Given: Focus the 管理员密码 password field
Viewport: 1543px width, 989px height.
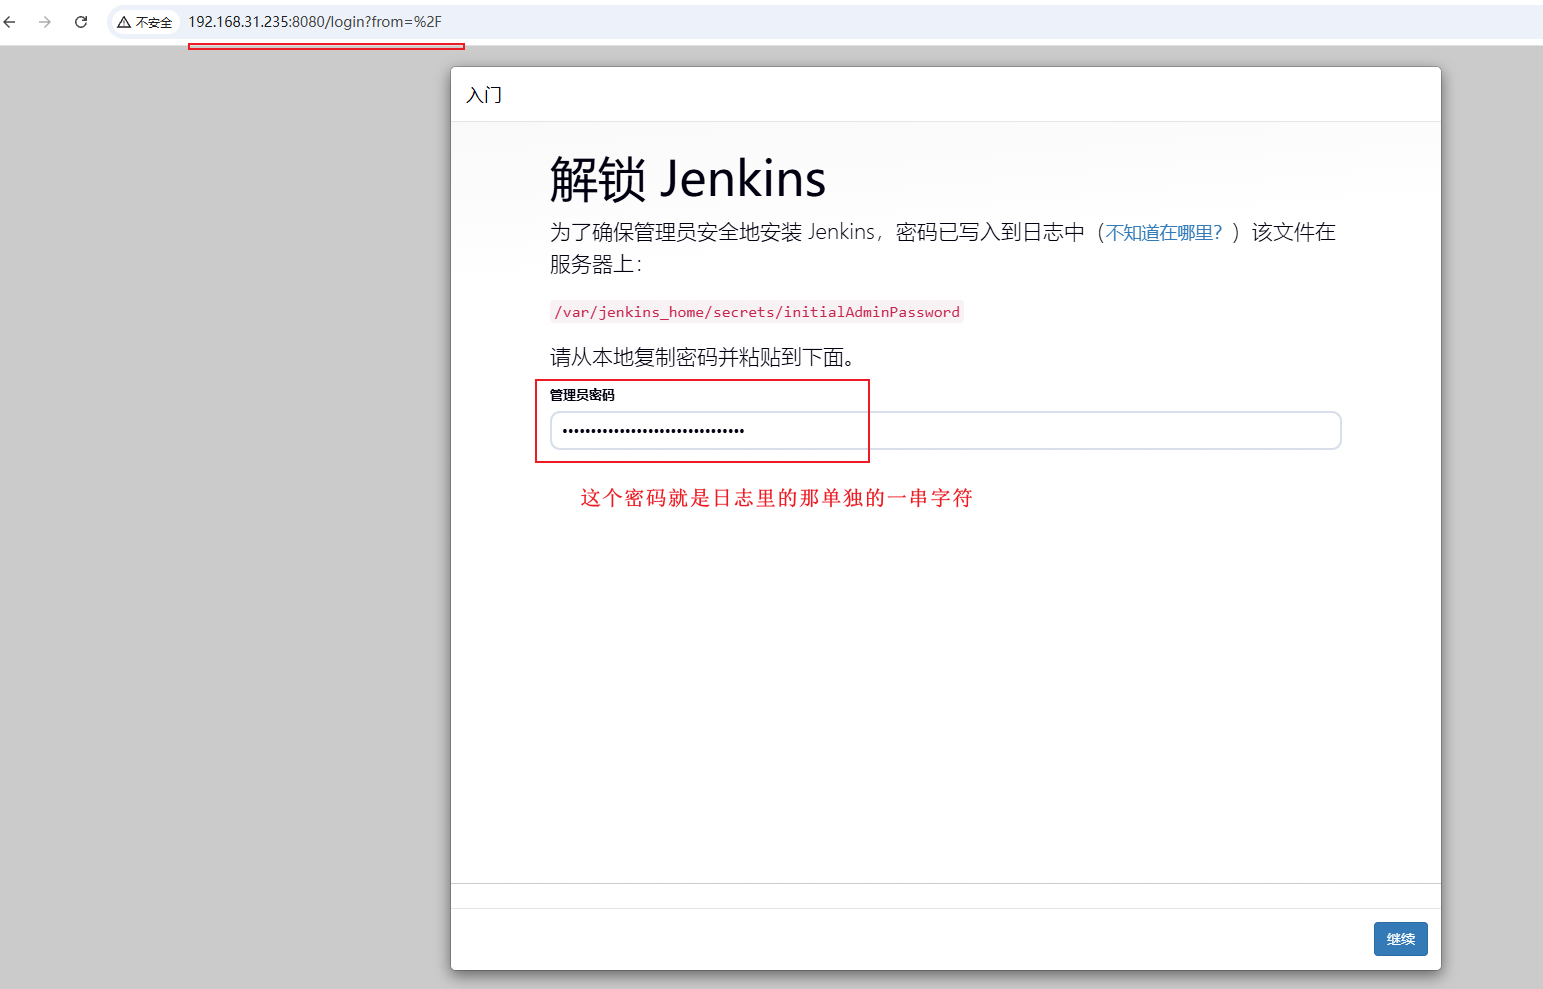Looking at the screenshot, I should pos(945,431).
